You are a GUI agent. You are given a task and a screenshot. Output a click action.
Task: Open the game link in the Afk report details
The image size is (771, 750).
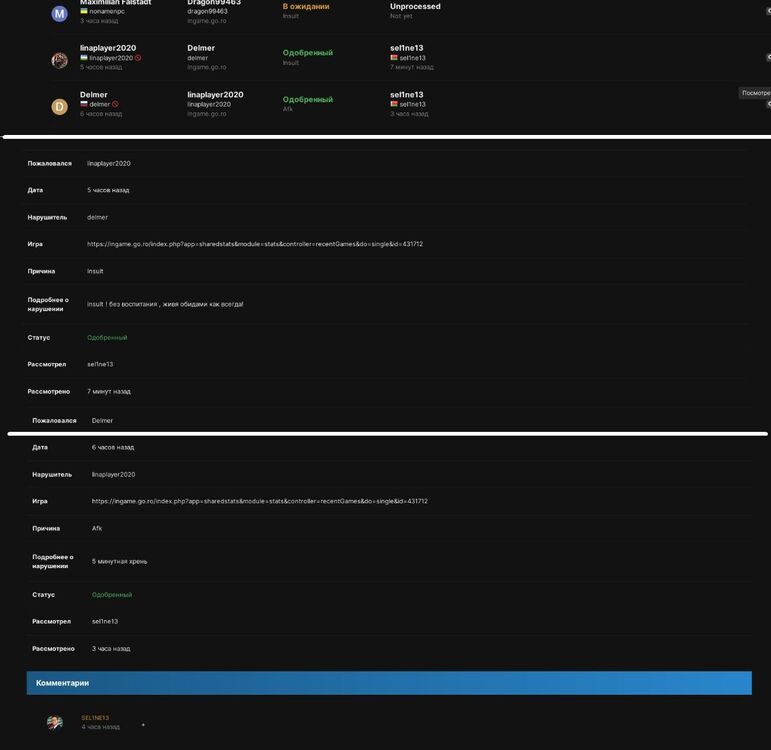tap(259, 501)
